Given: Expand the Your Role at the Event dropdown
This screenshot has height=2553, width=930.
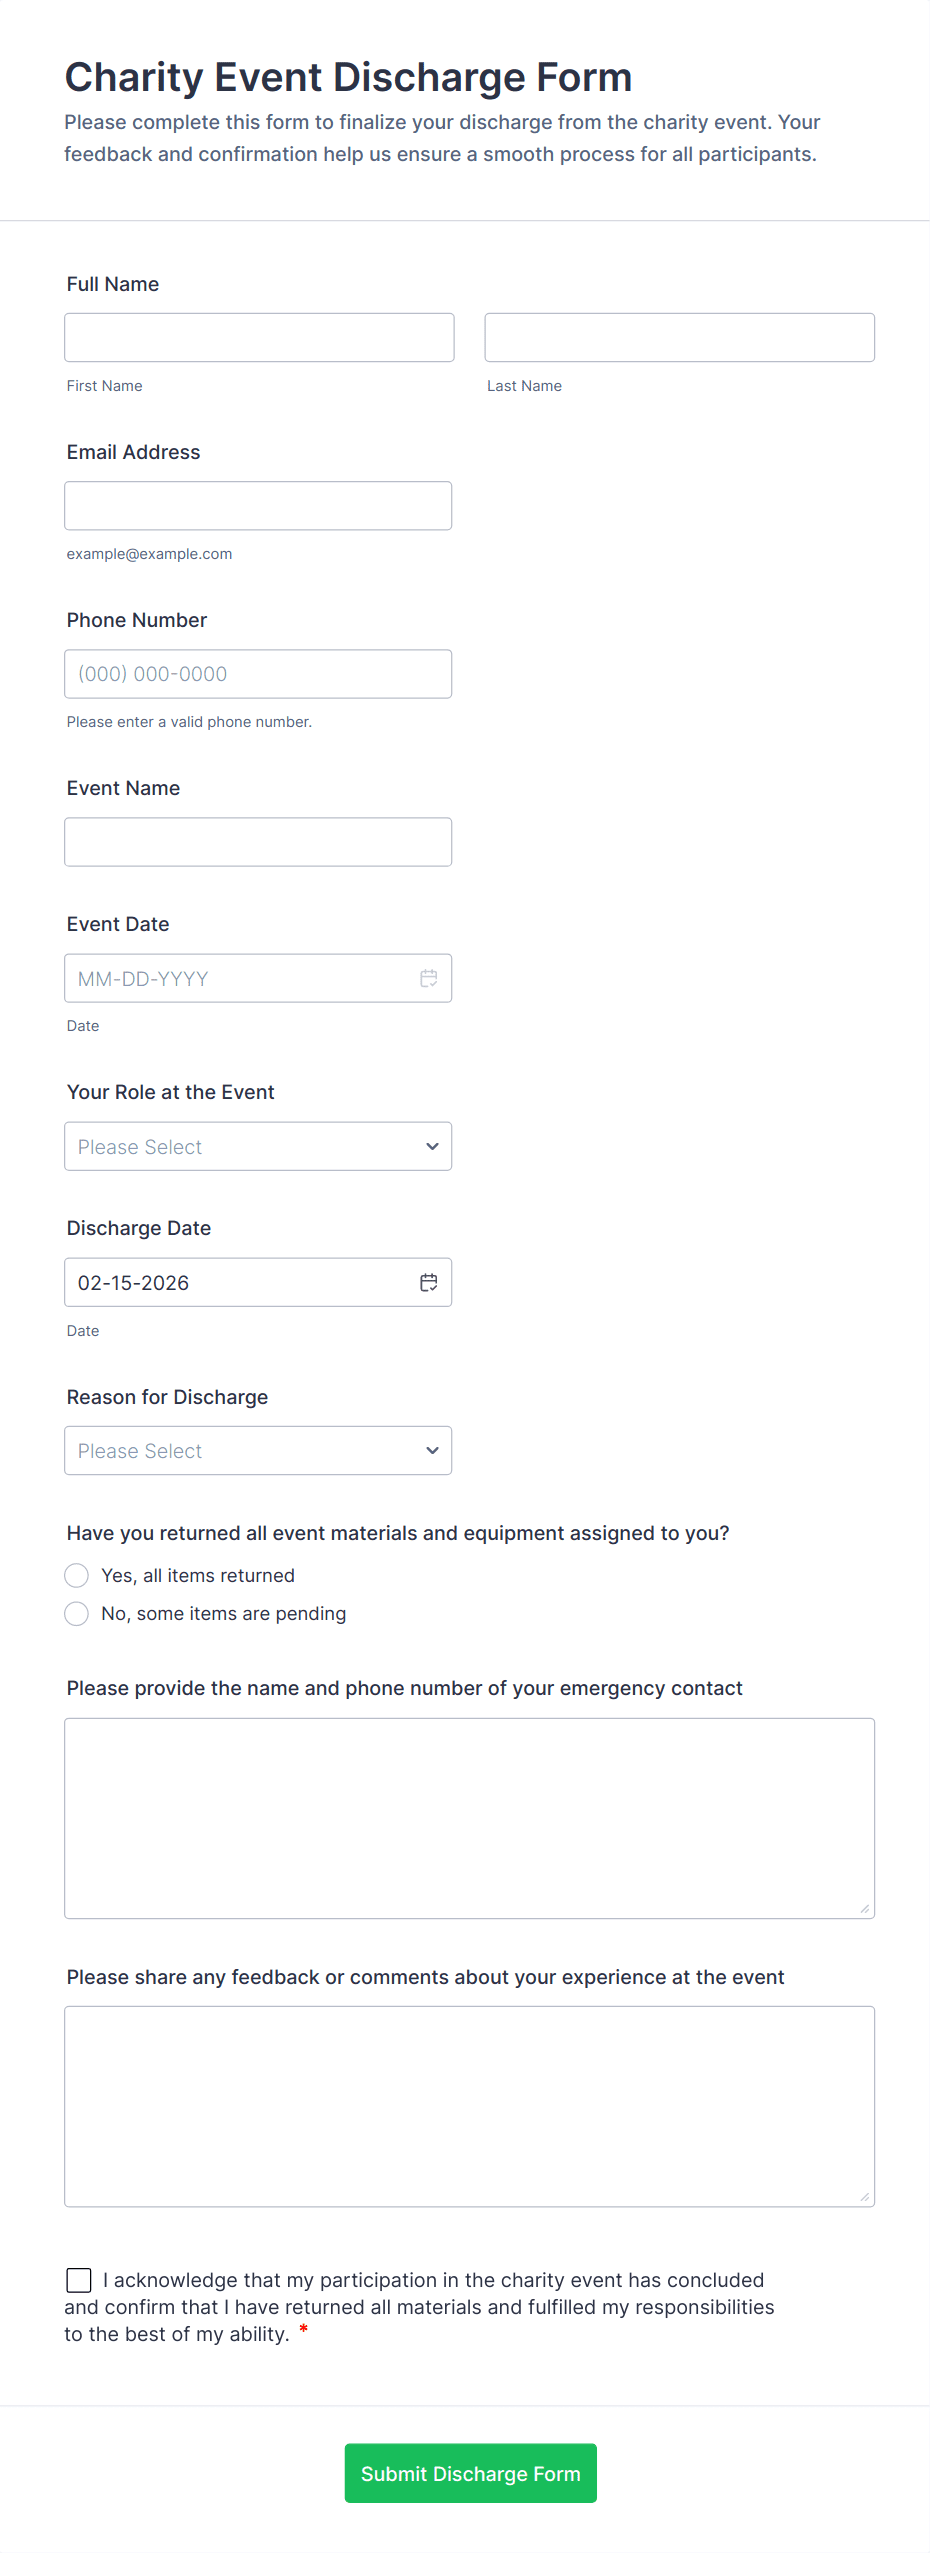Looking at the screenshot, I should click(x=258, y=1146).
